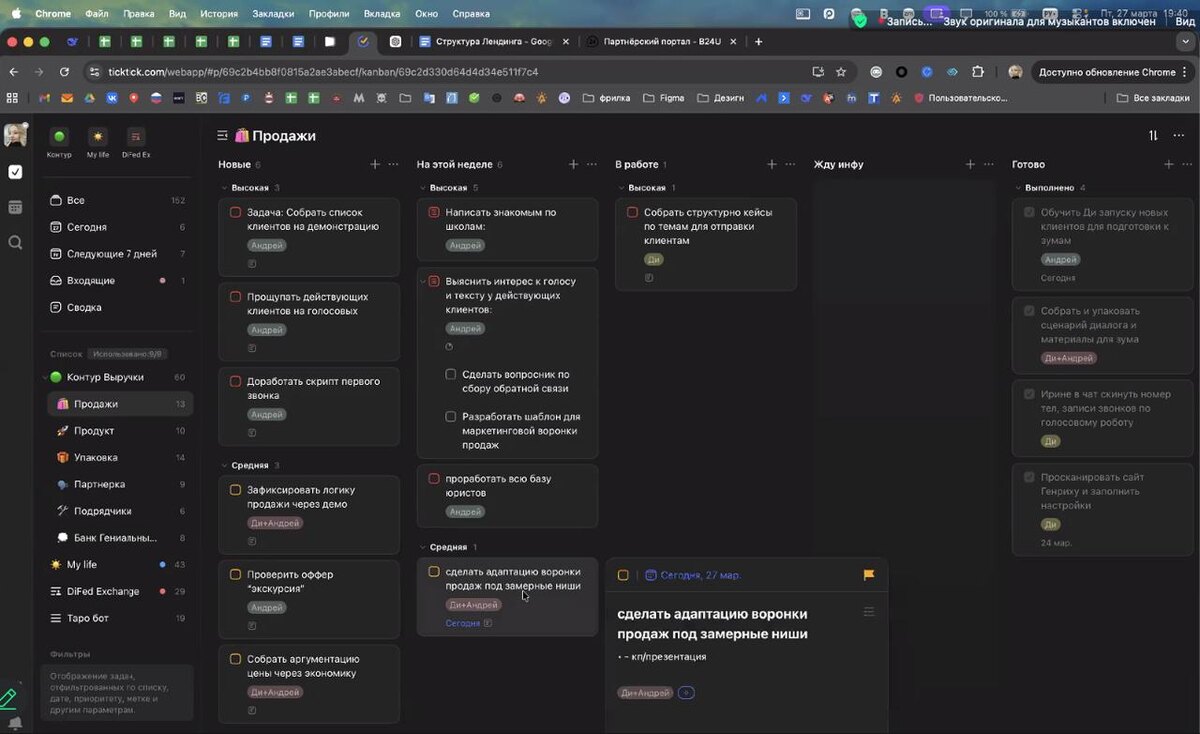1200x734 pixels.
Task: Open the calendar view in left rail
Action: 15,207
